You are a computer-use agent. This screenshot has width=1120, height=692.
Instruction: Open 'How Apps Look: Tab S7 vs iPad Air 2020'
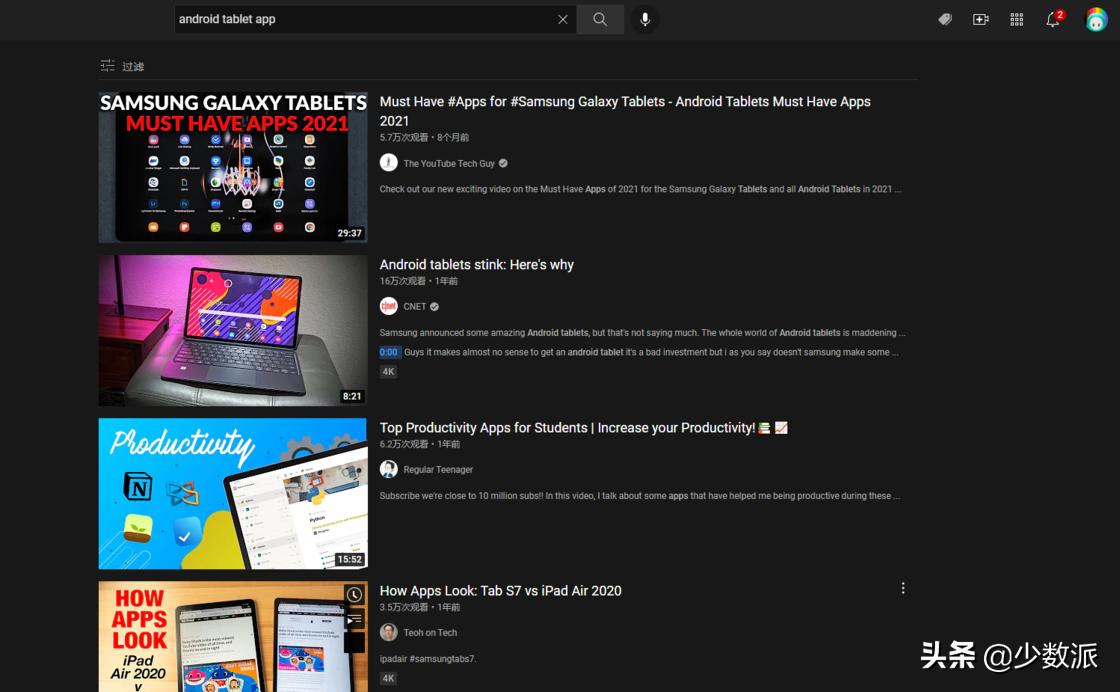click(500, 591)
